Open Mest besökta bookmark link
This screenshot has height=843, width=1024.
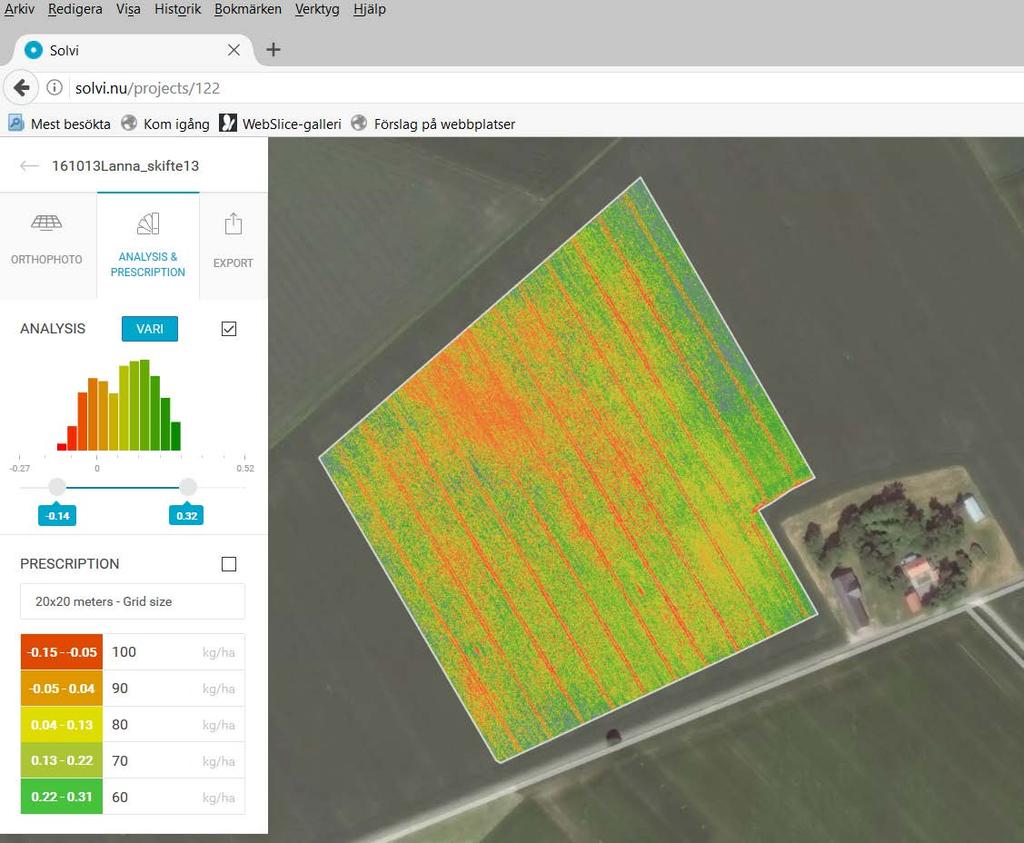click(71, 124)
